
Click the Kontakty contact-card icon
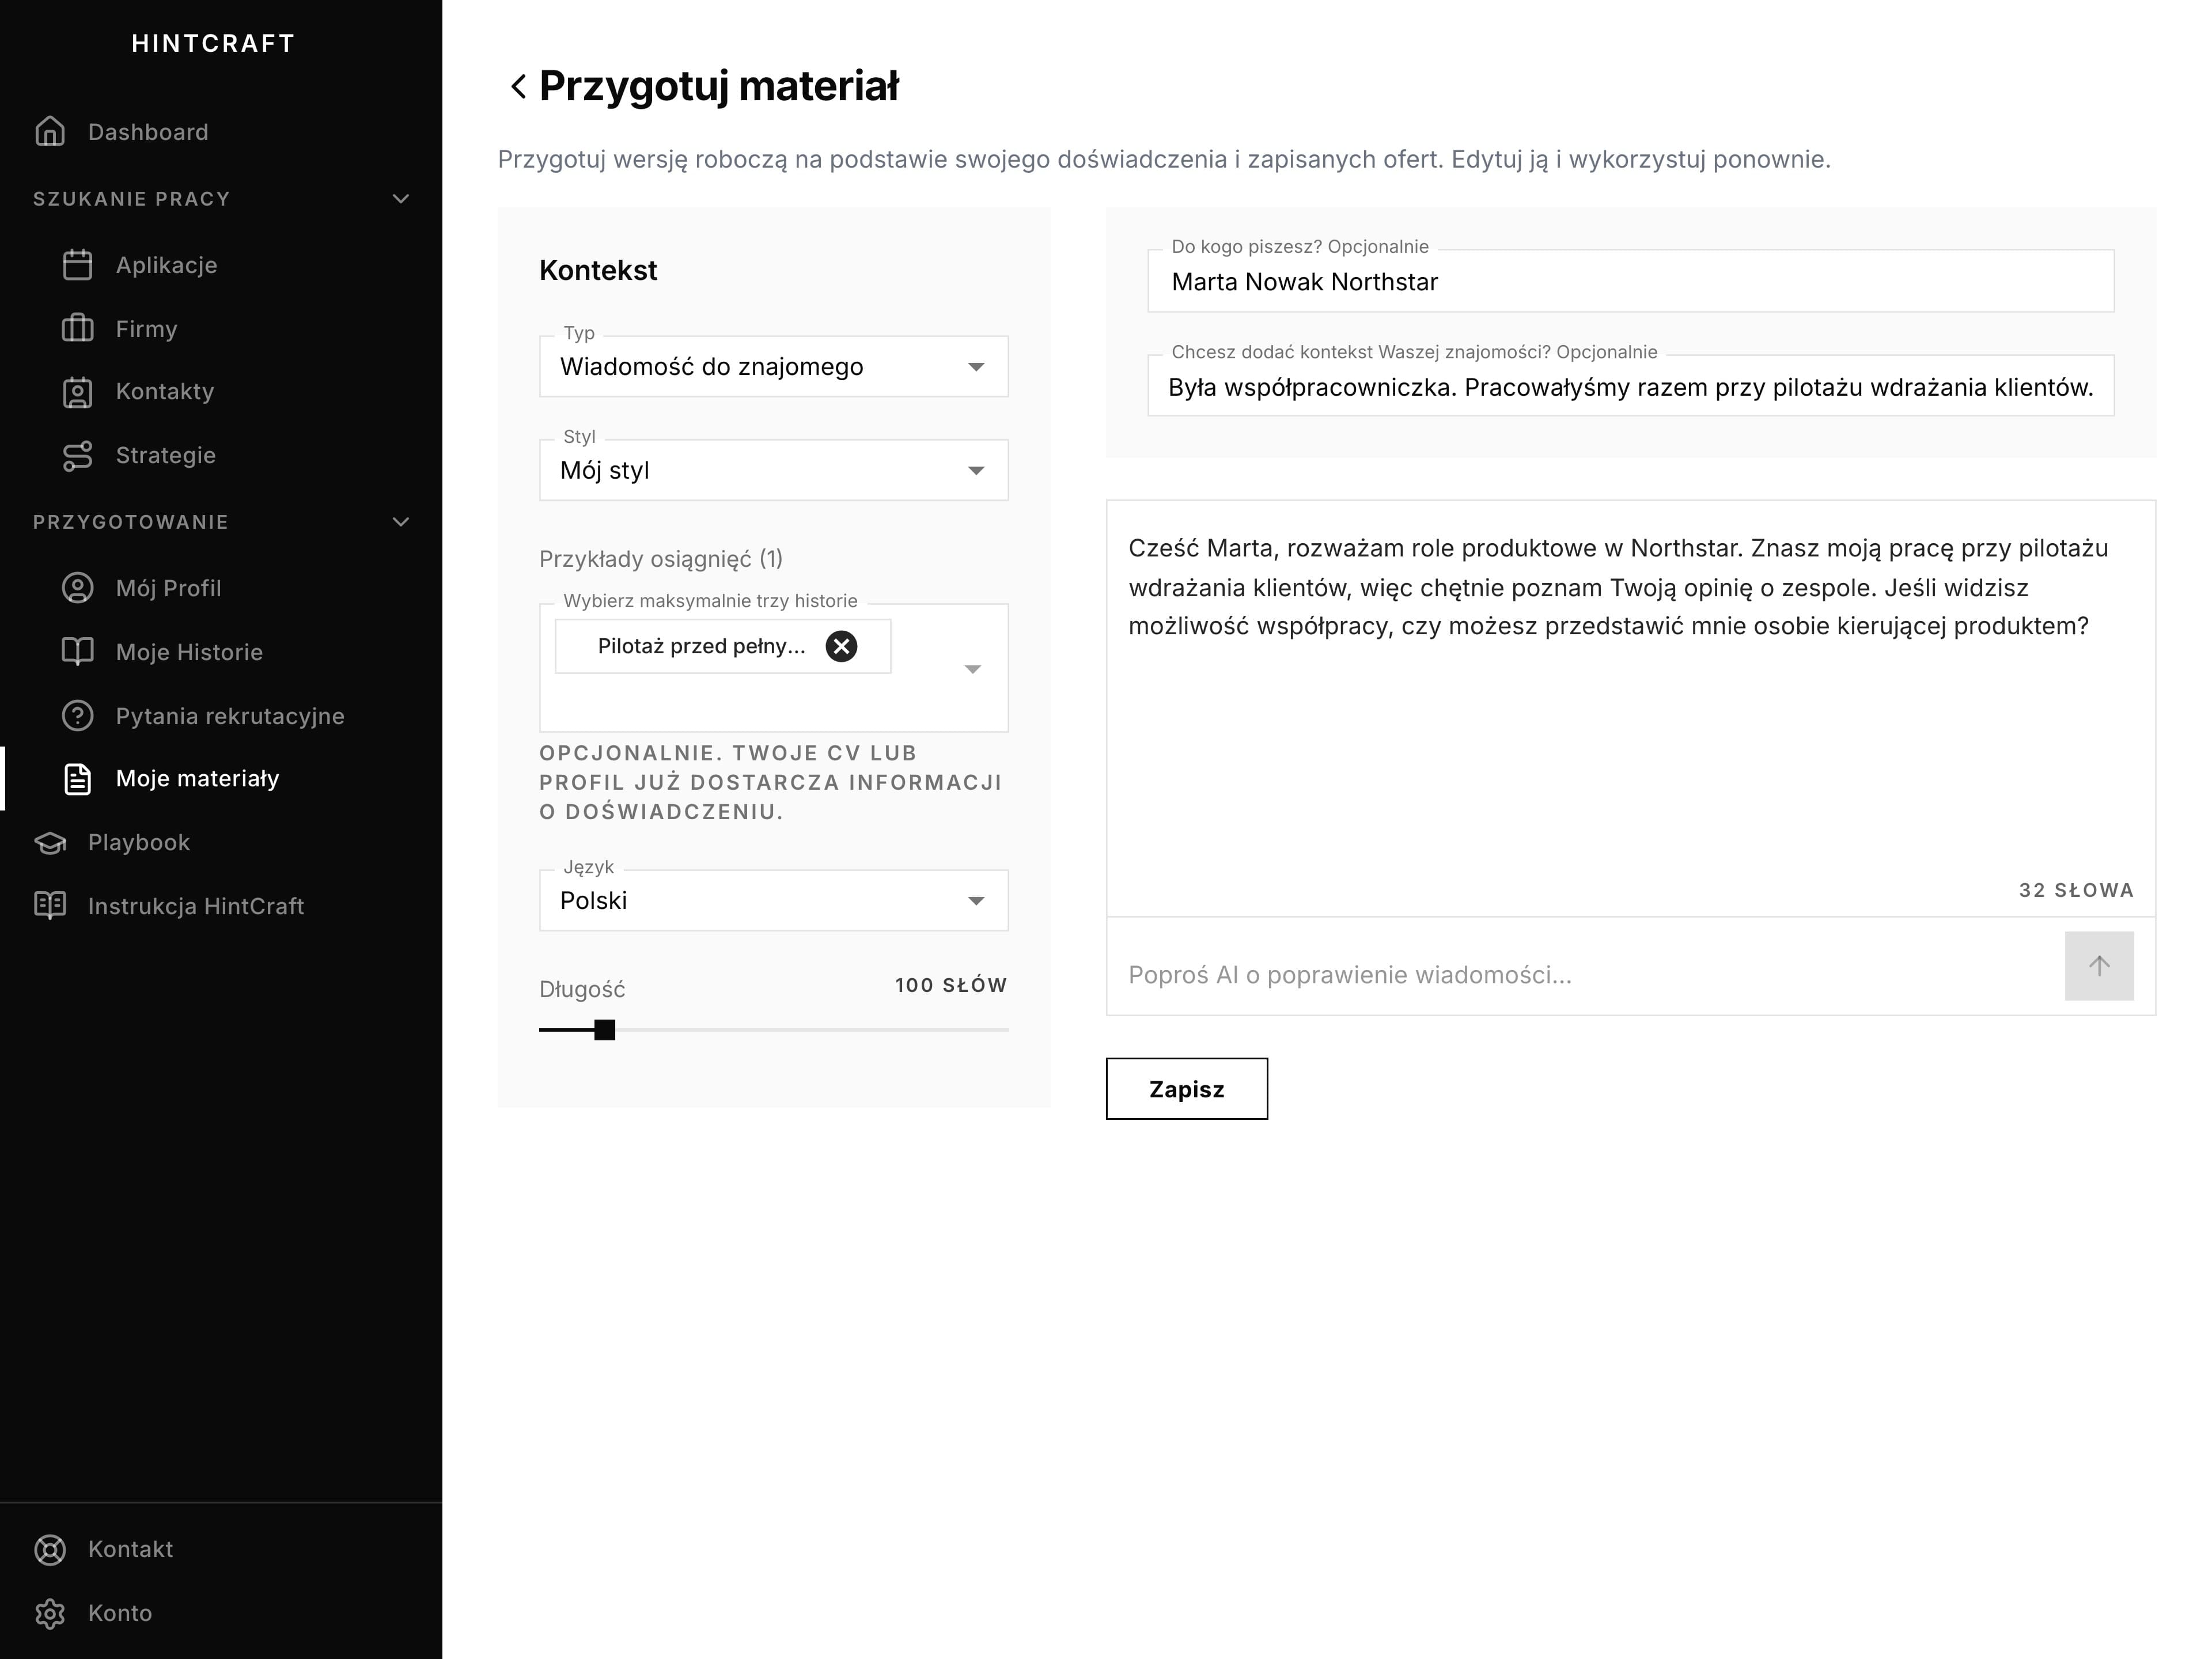click(x=77, y=392)
